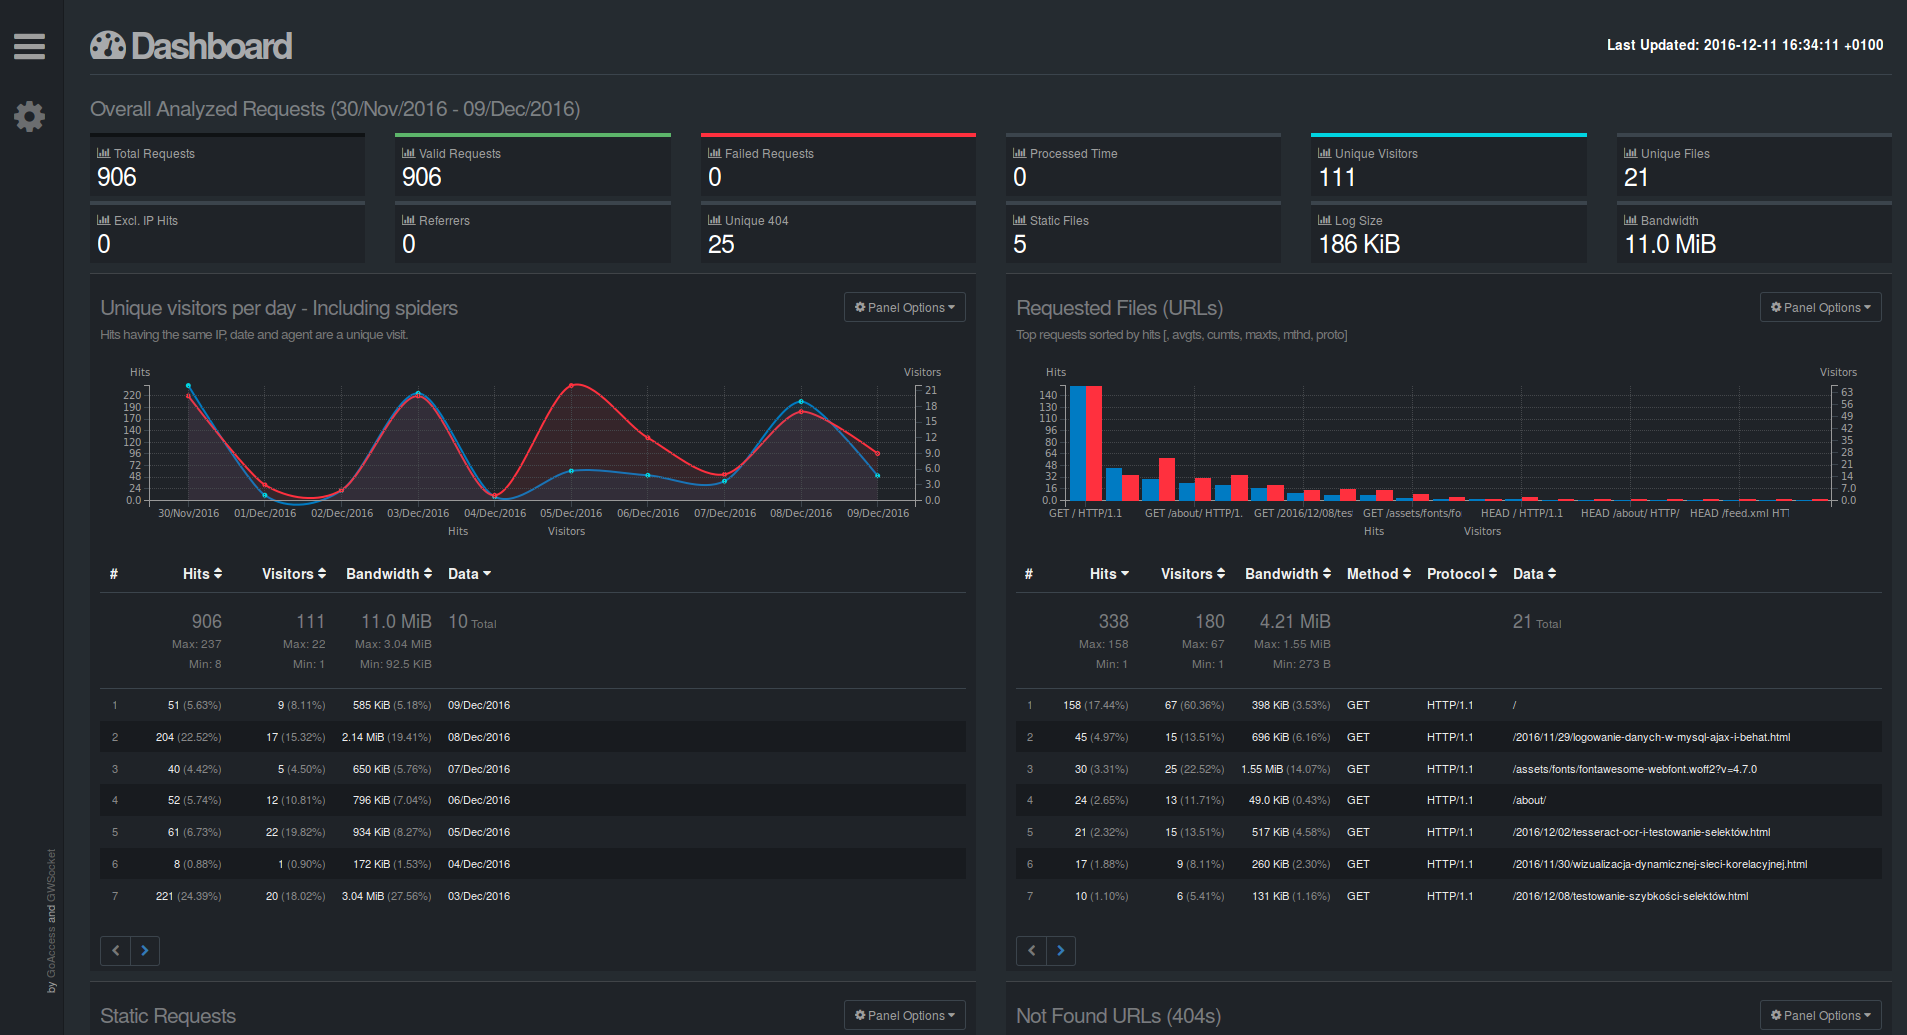The width and height of the screenshot is (1907, 1035).
Task: Click the Overall Analyzed Requests heading
Action: 335,109
